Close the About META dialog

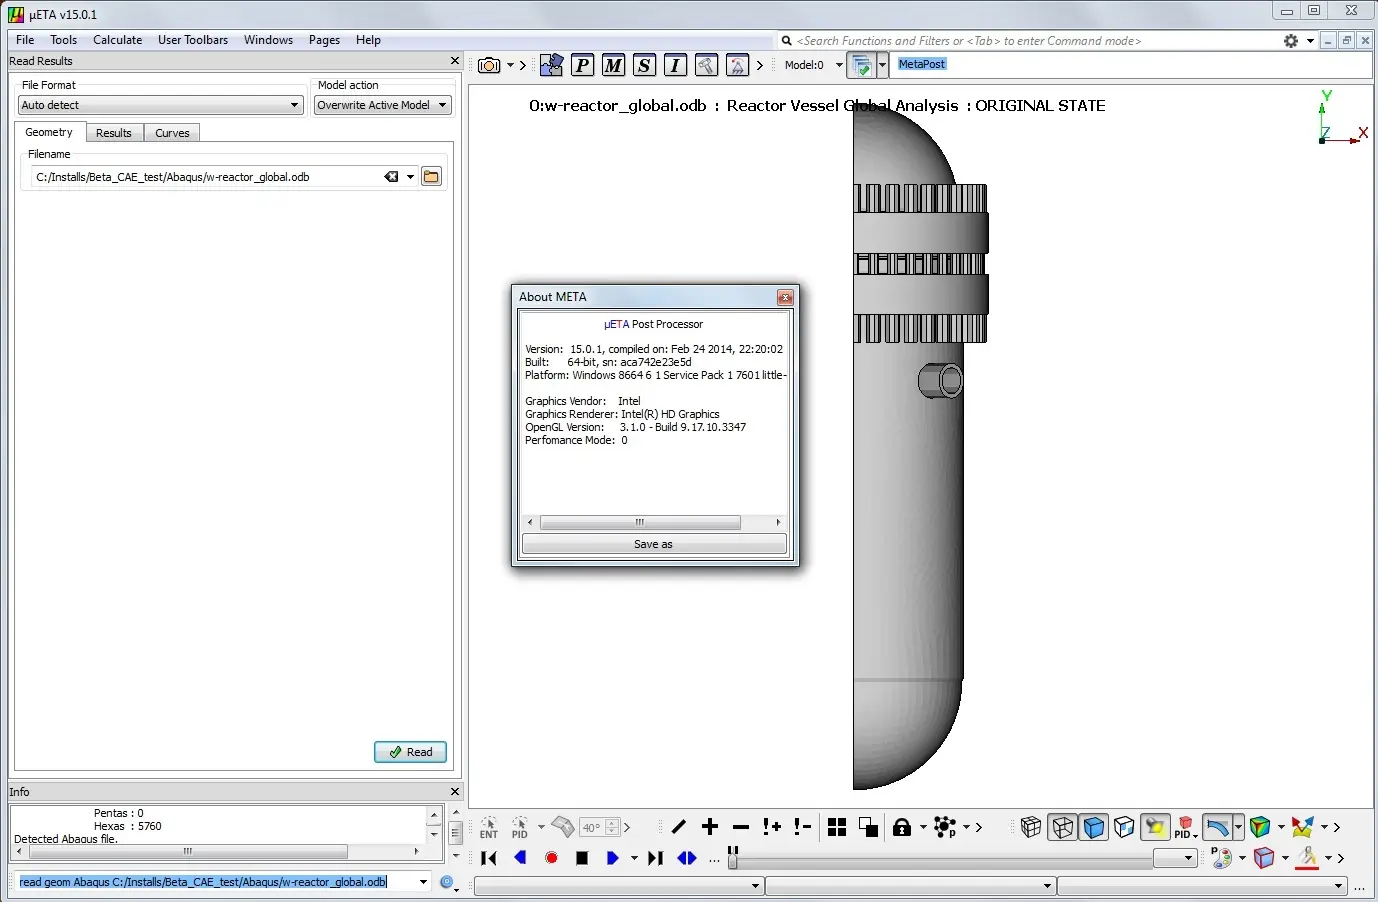pyautogui.click(x=785, y=297)
